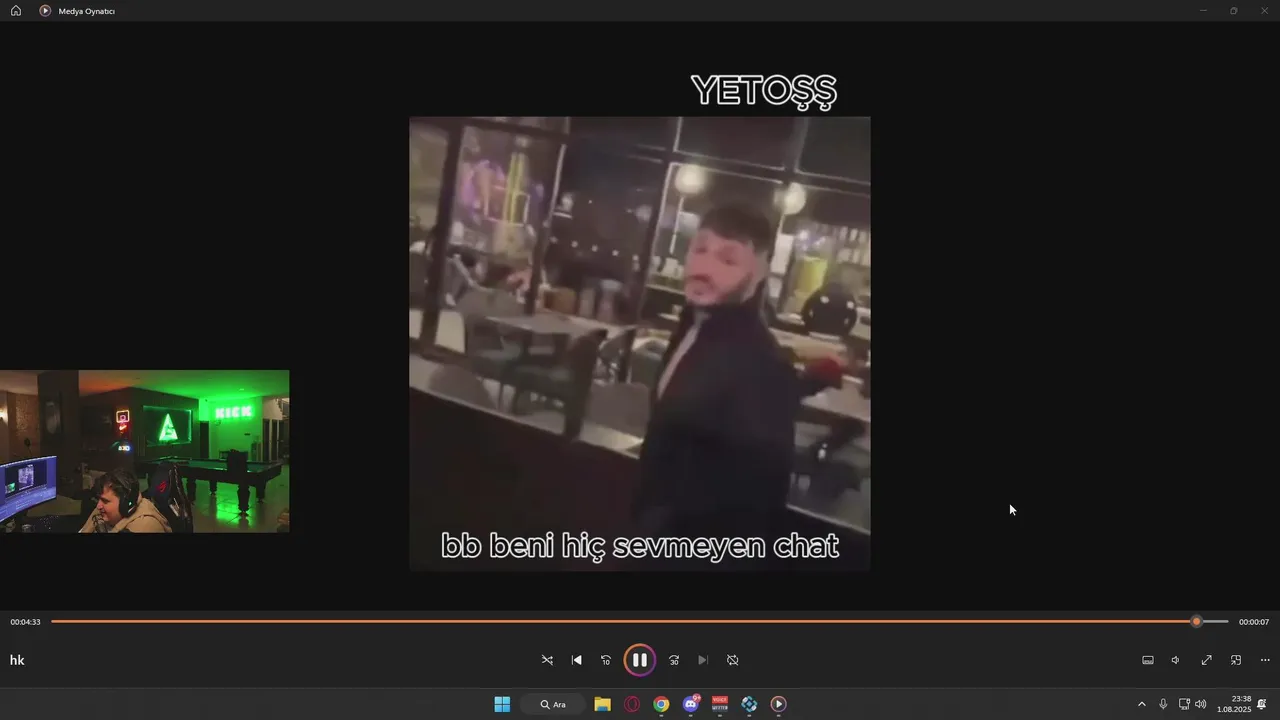
Task: Click remaining time 00:00:07
Action: pos(1254,622)
